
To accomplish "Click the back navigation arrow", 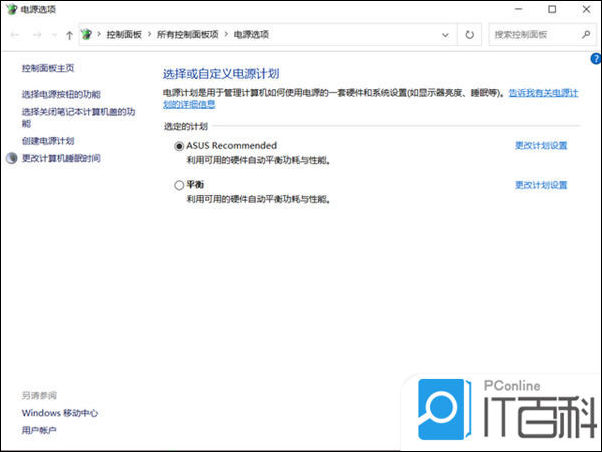I will pos(15,35).
